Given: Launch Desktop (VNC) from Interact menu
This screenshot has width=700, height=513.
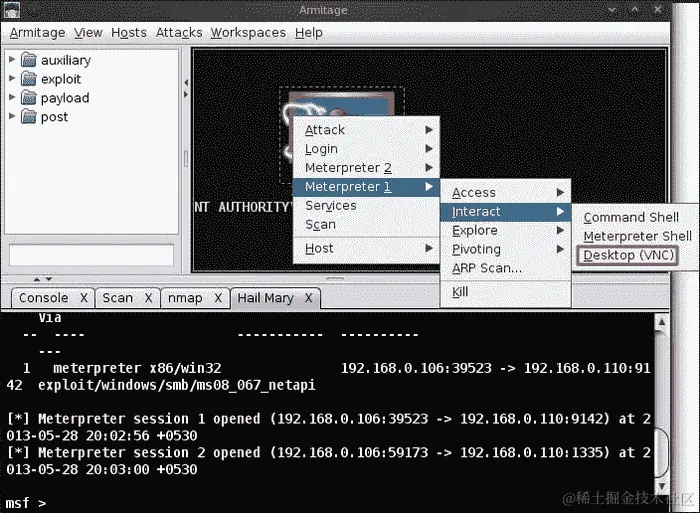Looking at the screenshot, I should [628, 255].
